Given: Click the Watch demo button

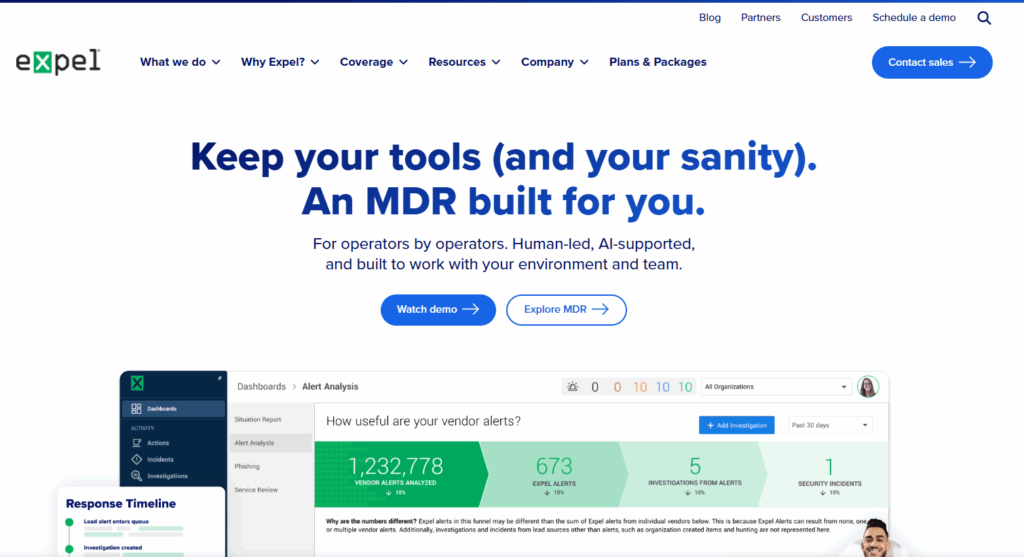Looking at the screenshot, I should tap(438, 310).
